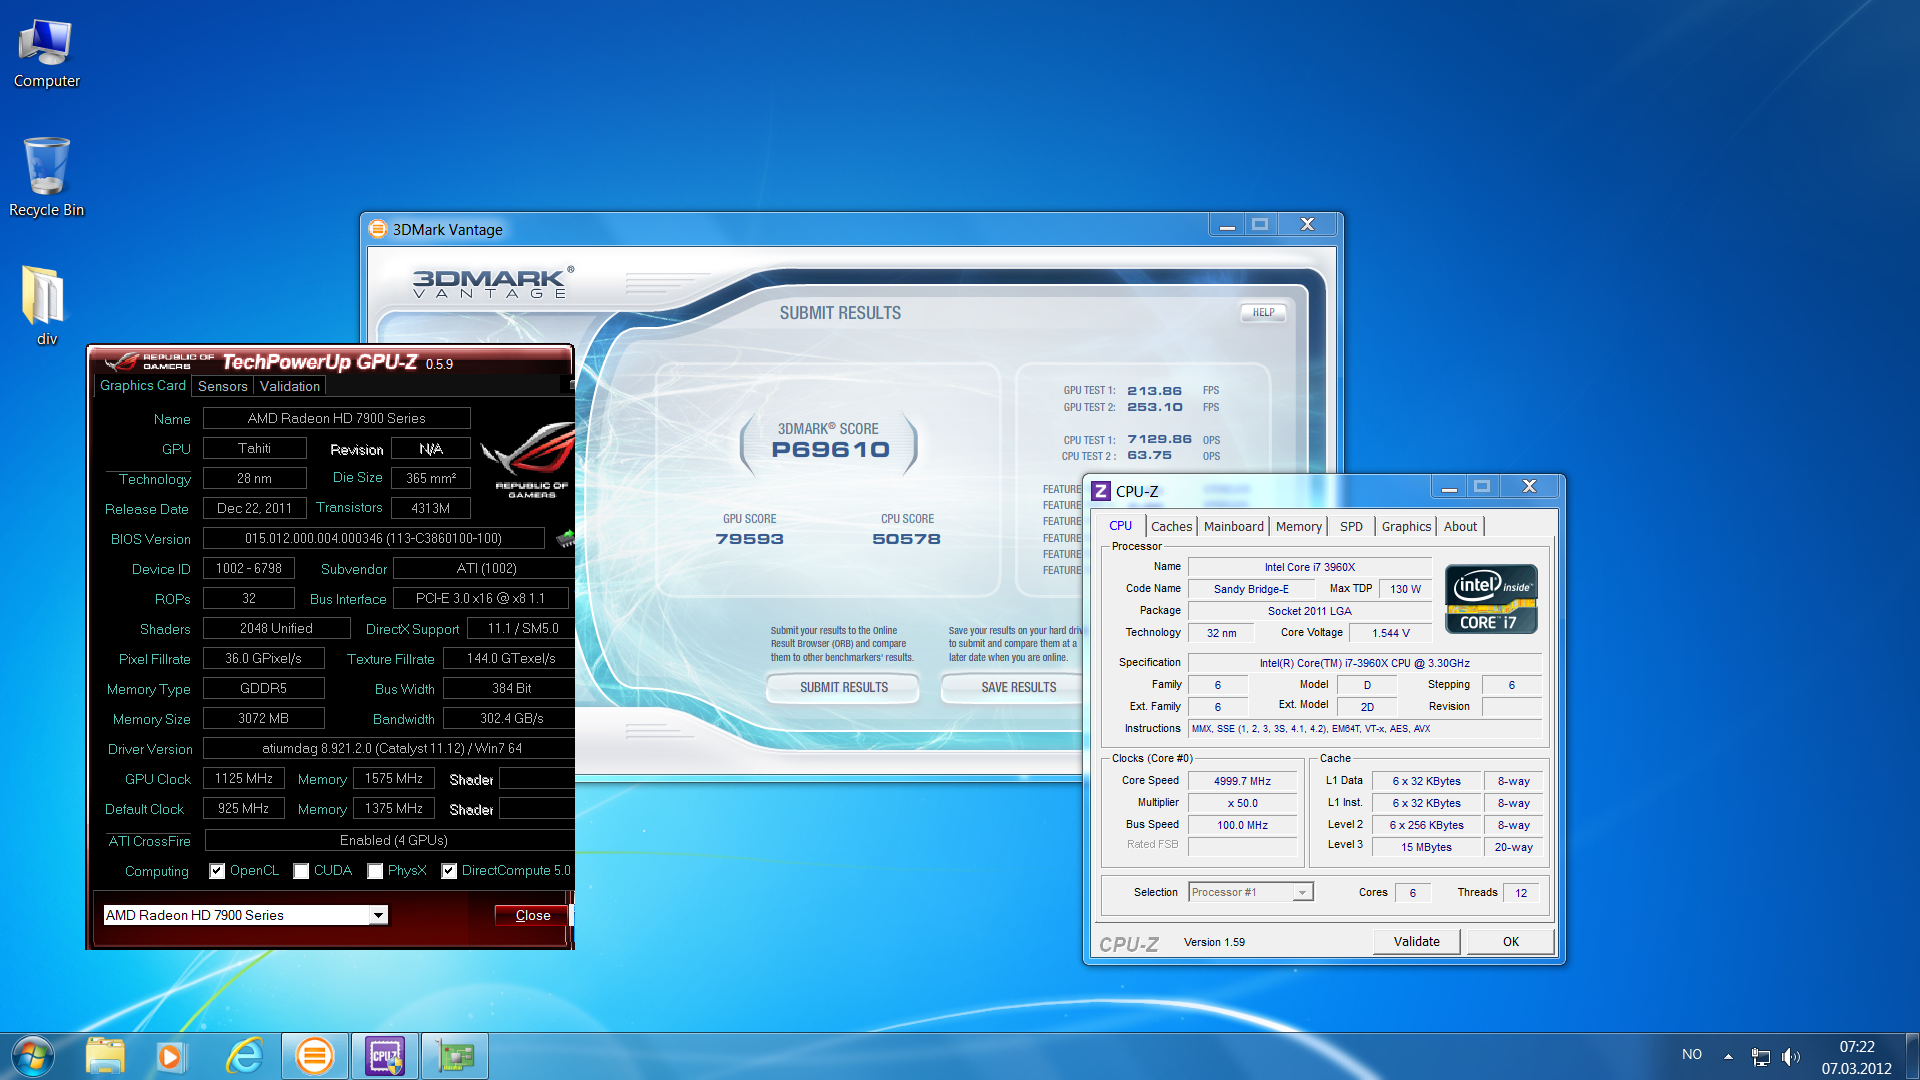The height and width of the screenshot is (1080, 1920).
Task: Open Windows Explorer from the taskbar
Action: [x=105, y=1056]
